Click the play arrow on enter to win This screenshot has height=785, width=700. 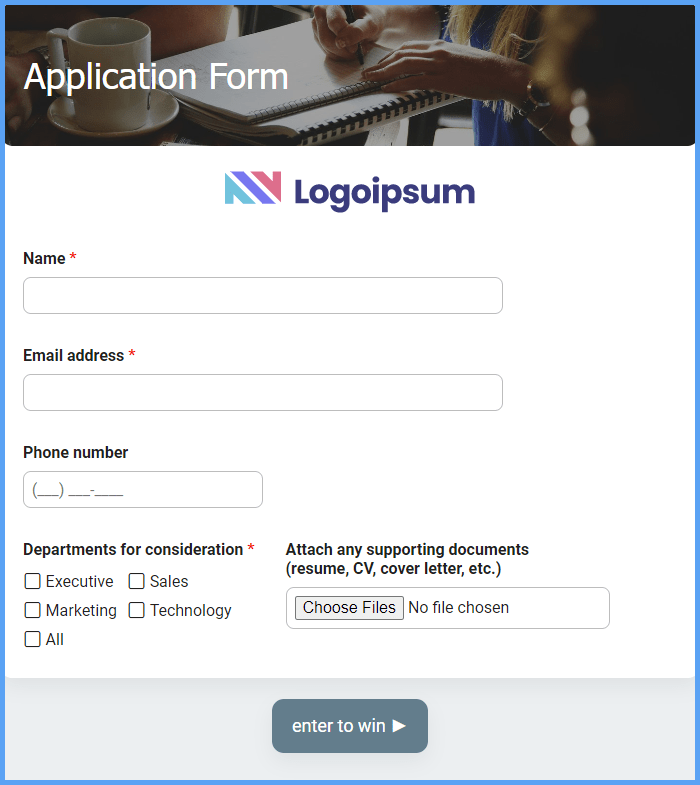399,725
